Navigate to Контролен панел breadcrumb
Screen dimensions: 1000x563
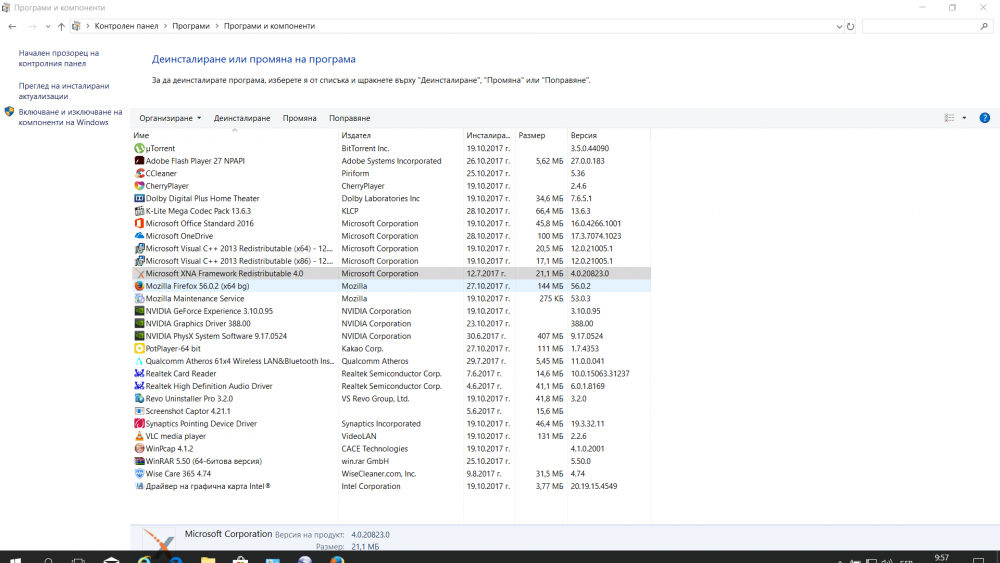pos(126,26)
